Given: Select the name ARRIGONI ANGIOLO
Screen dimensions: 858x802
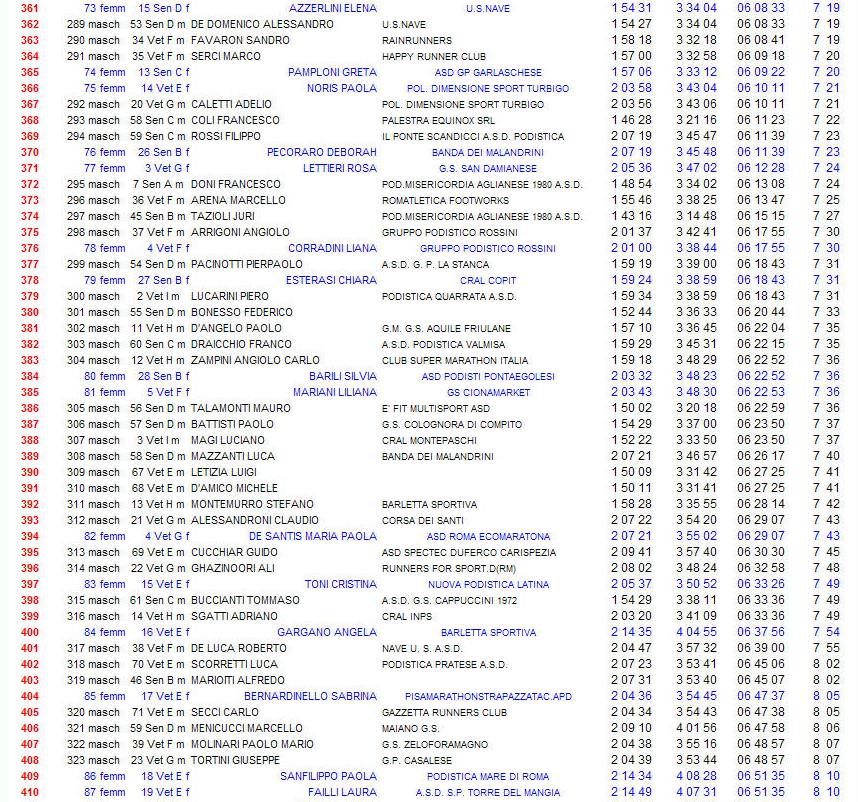Looking at the screenshot, I should (x=240, y=232).
